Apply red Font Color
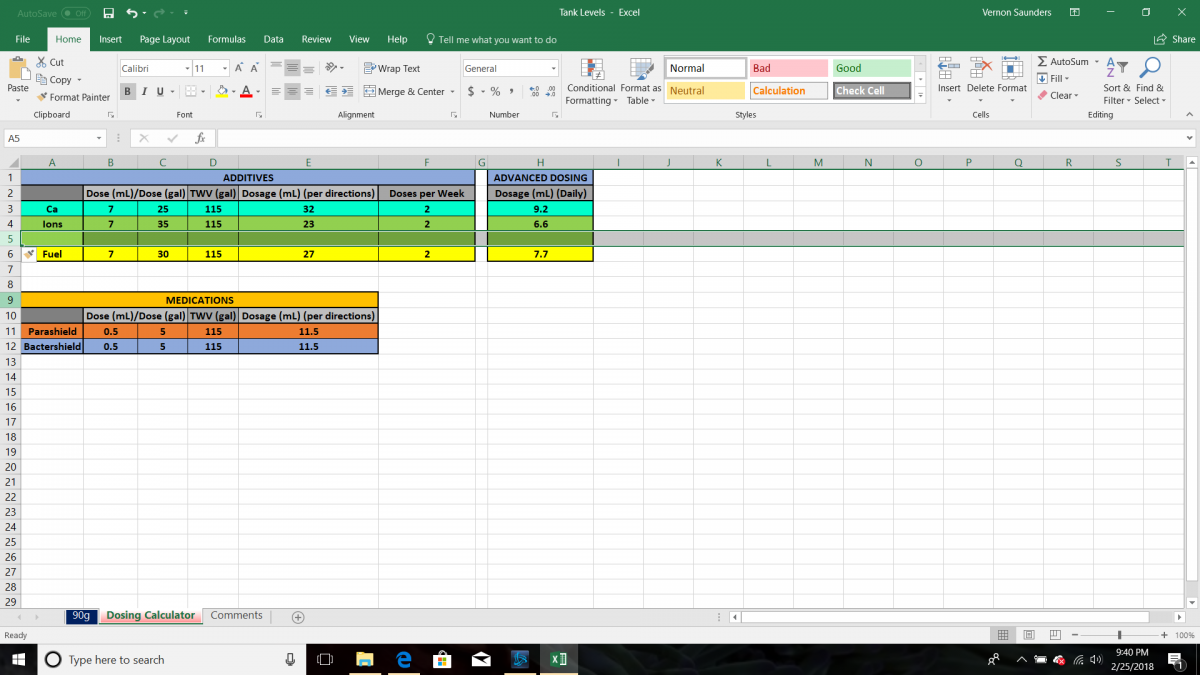Viewport: 1200px width, 675px height. pos(245,91)
